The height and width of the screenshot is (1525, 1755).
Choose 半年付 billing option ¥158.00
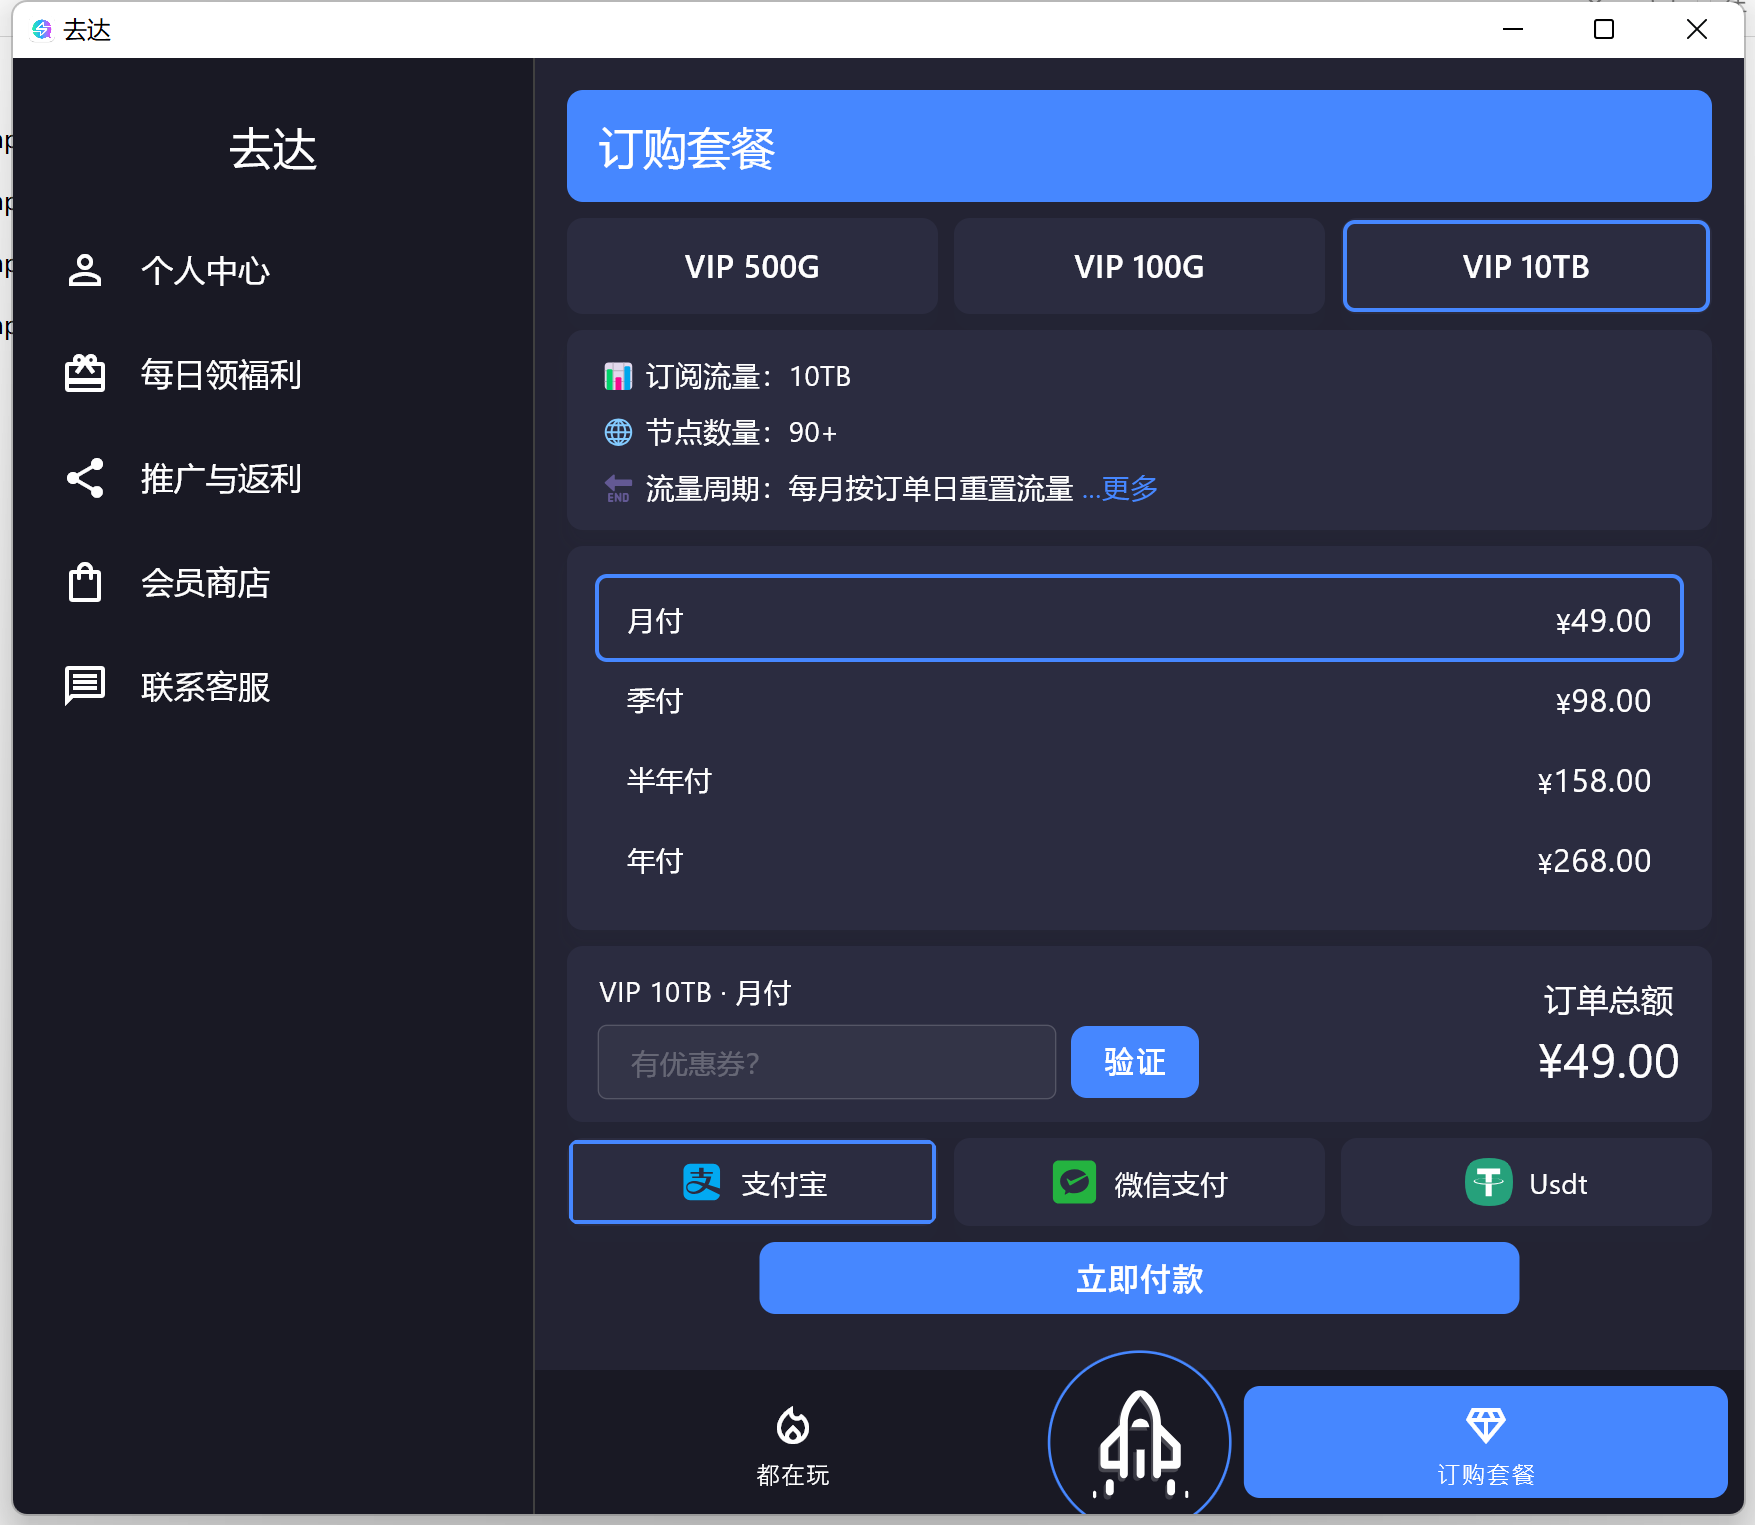click(x=1139, y=780)
